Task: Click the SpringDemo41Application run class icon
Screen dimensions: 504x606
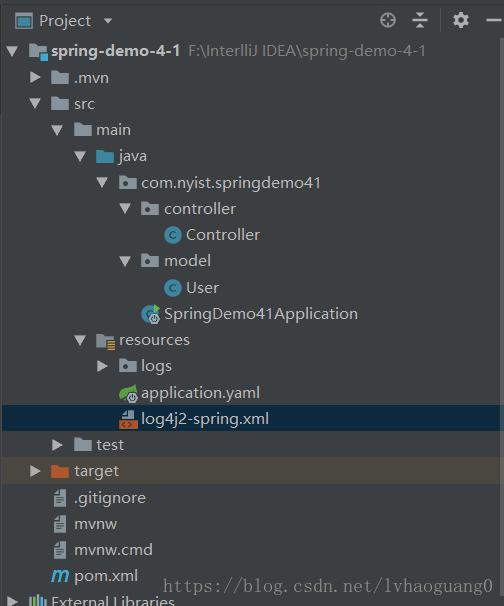Action: [x=151, y=314]
